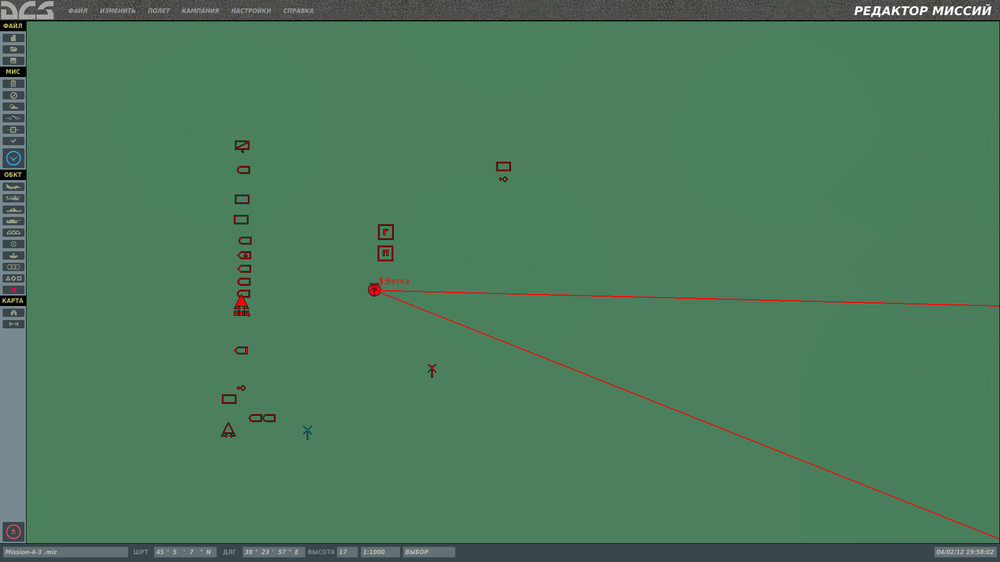Click the latitude 45° 5' 7" N field

point(184,552)
